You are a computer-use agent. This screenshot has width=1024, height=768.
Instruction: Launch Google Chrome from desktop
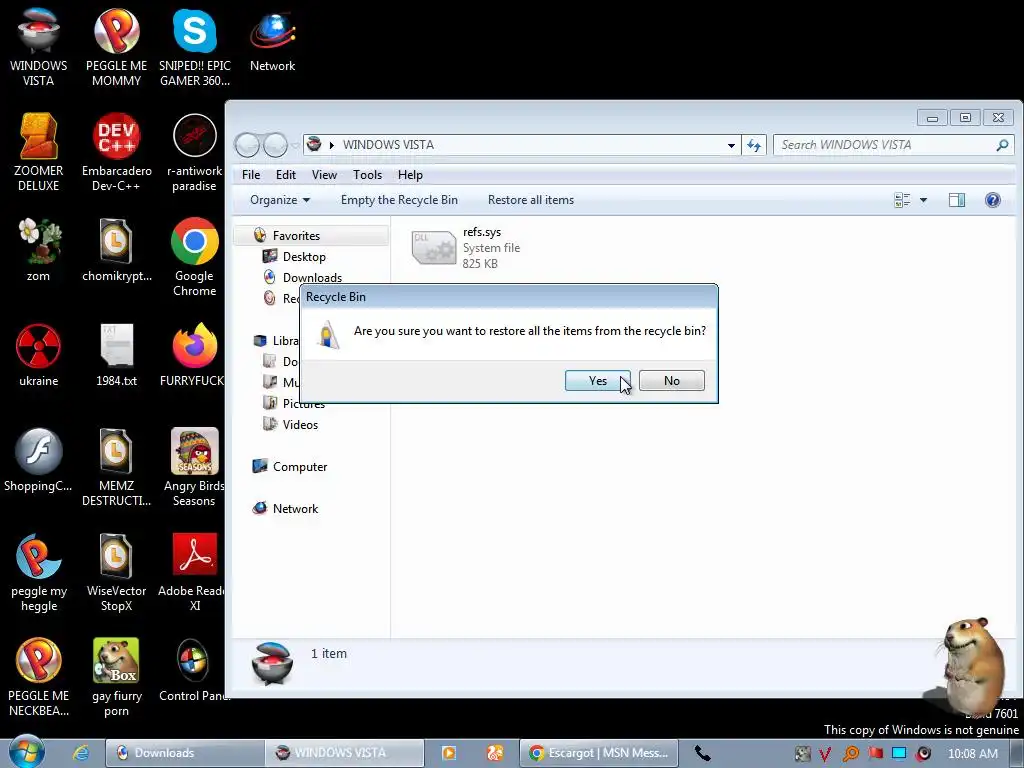coord(195,257)
